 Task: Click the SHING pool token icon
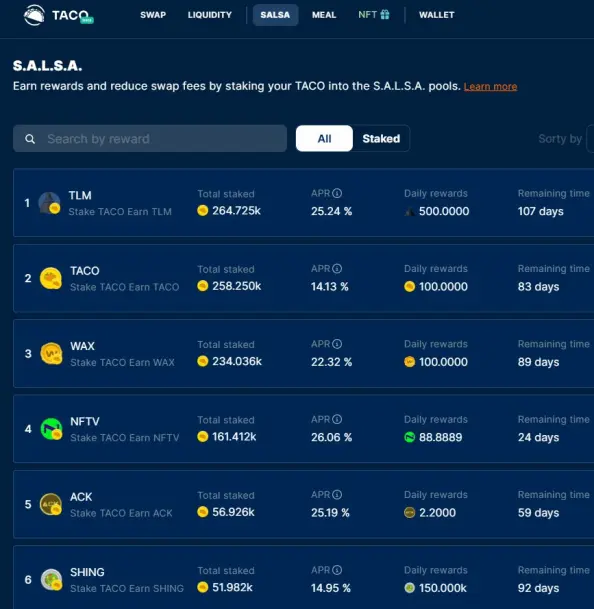(x=51, y=579)
